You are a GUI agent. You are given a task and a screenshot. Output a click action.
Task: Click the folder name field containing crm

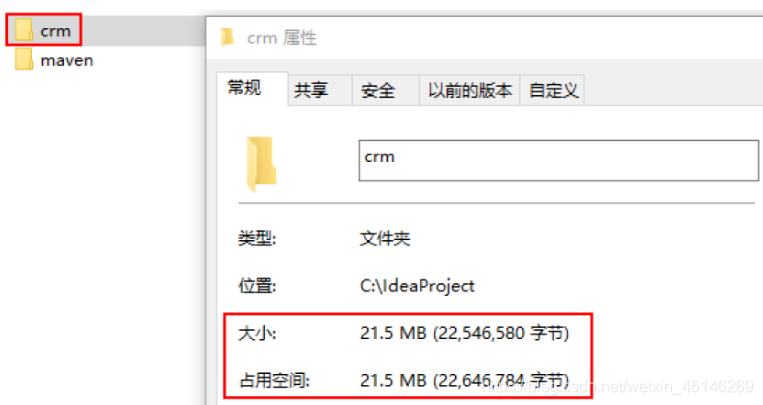(x=559, y=161)
